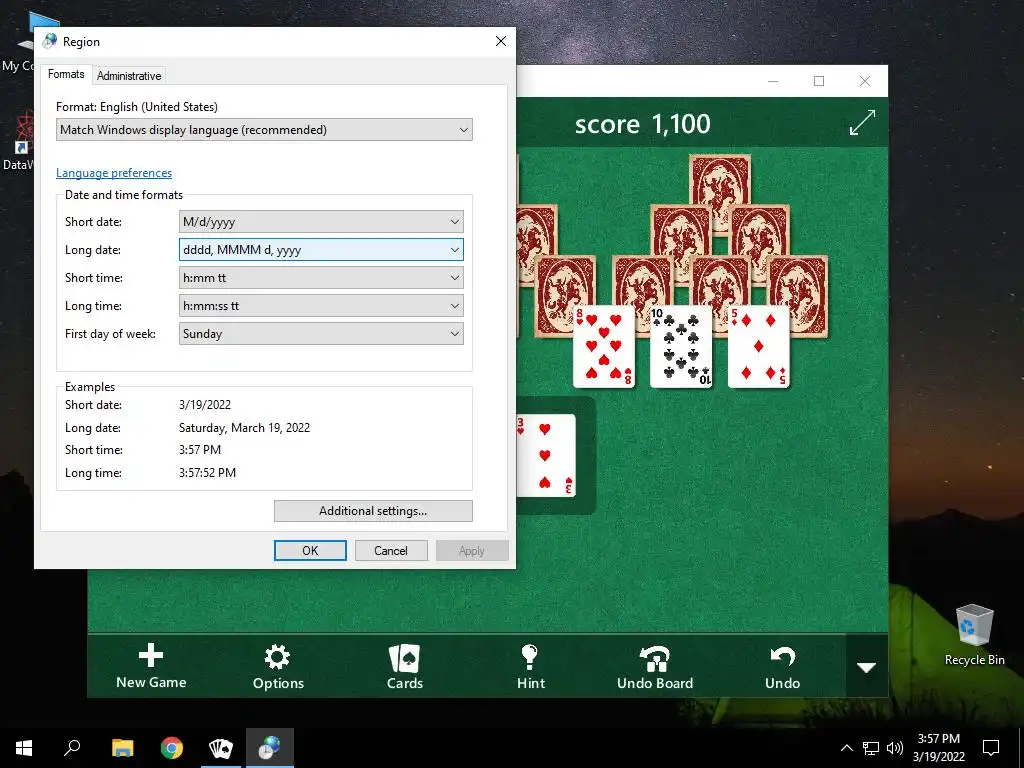Open the First day of week dropdown
The image size is (1024, 768).
click(x=321, y=334)
